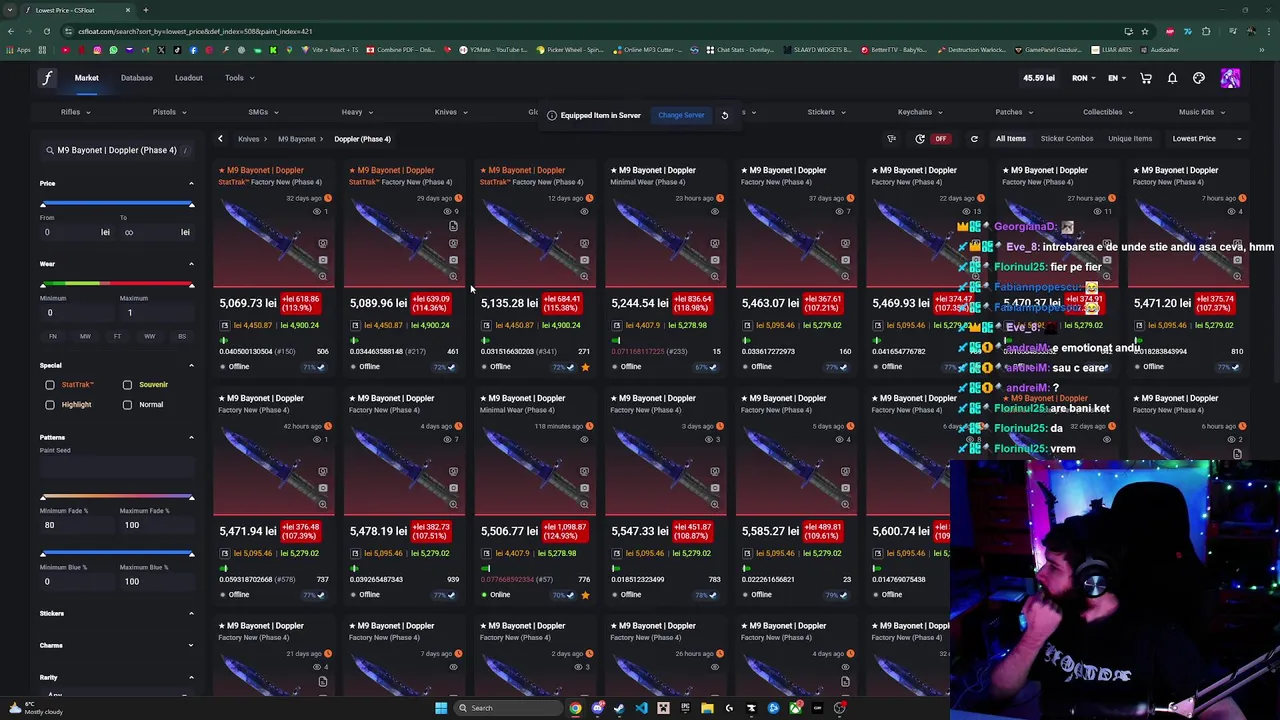Click the camera screenshot icon on 5,069.73 lei card
The width and height of the screenshot is (1280, 720).
click(322, 260)
